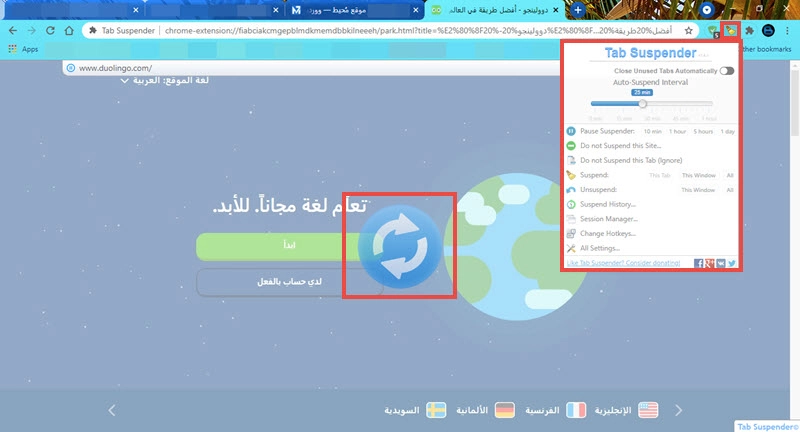Click the Tab Suspender extension toolbar icon
Screen dimensions: 800x432
731,31
